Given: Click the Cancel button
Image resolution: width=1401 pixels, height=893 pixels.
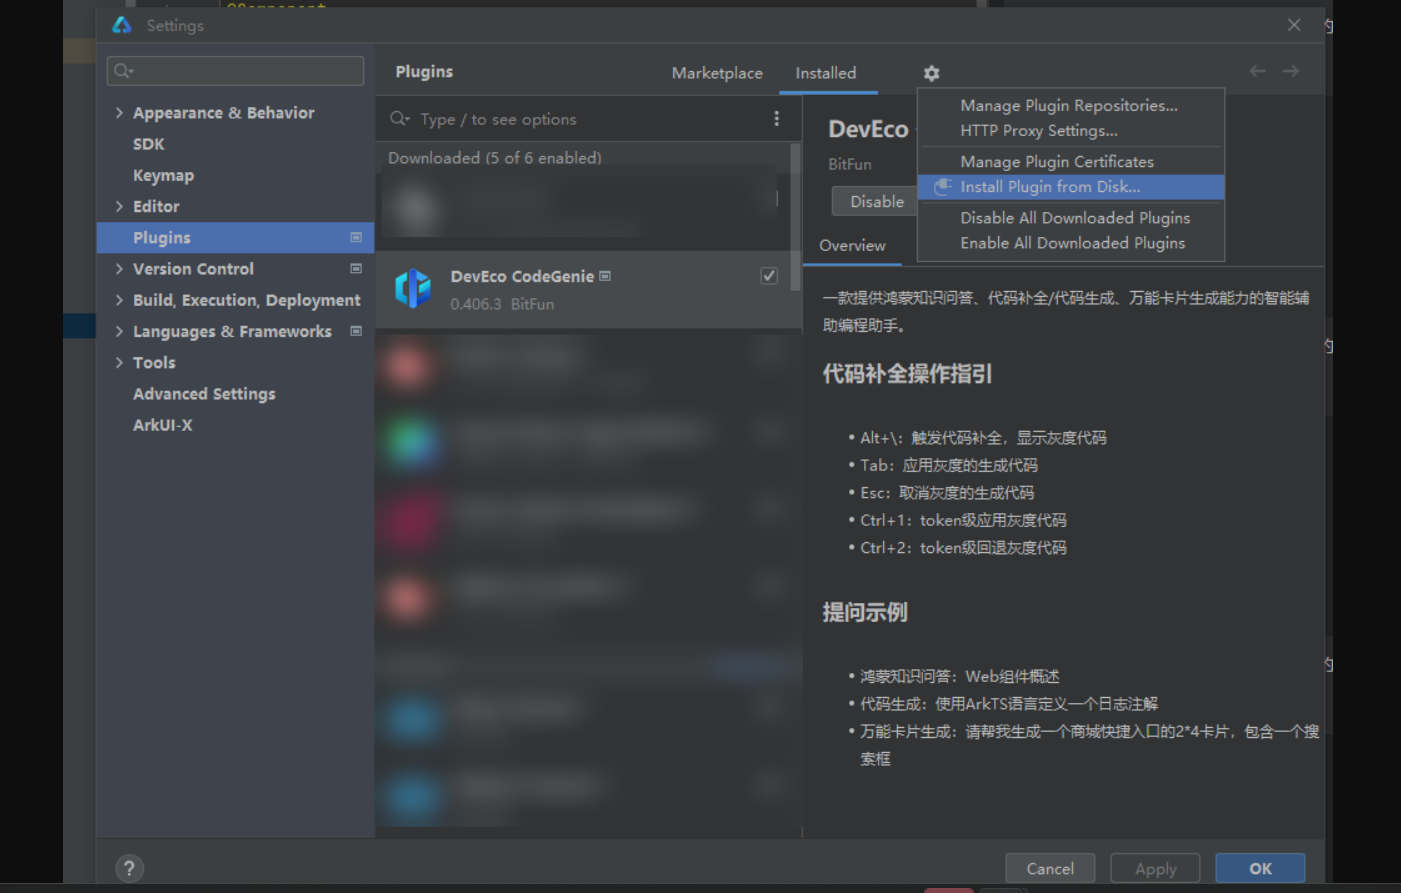Looking at the screenshot, I should 1050,868.
